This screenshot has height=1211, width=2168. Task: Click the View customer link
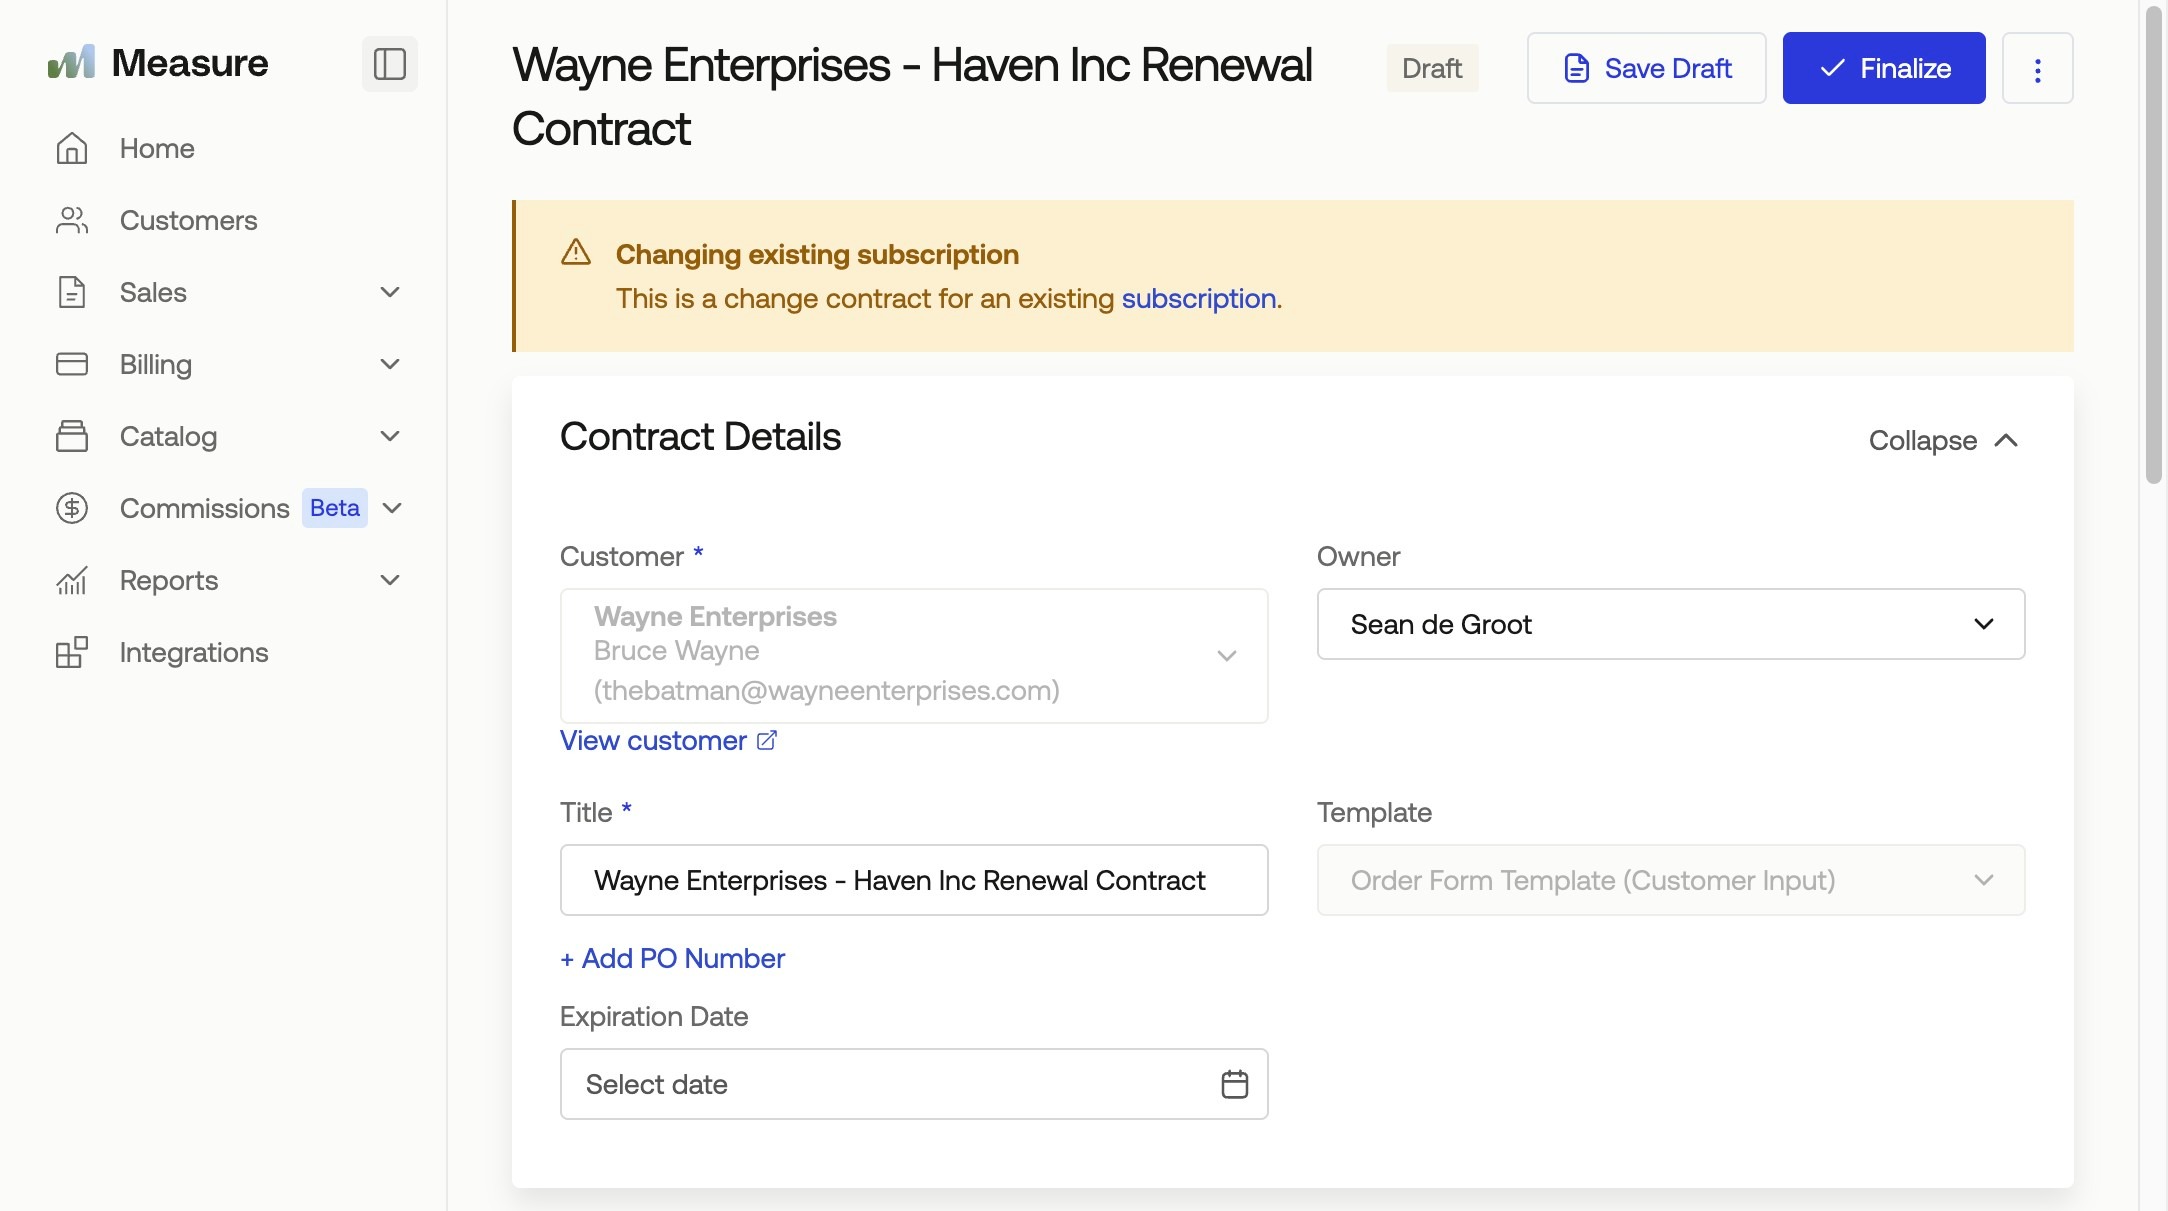tap(653, 741)
